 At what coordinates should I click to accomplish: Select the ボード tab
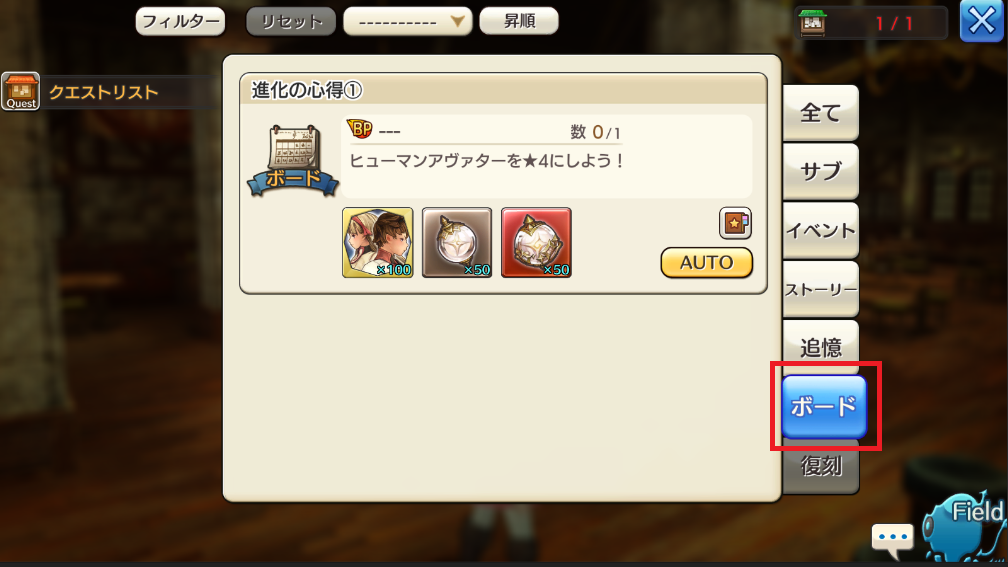point(824,406)
